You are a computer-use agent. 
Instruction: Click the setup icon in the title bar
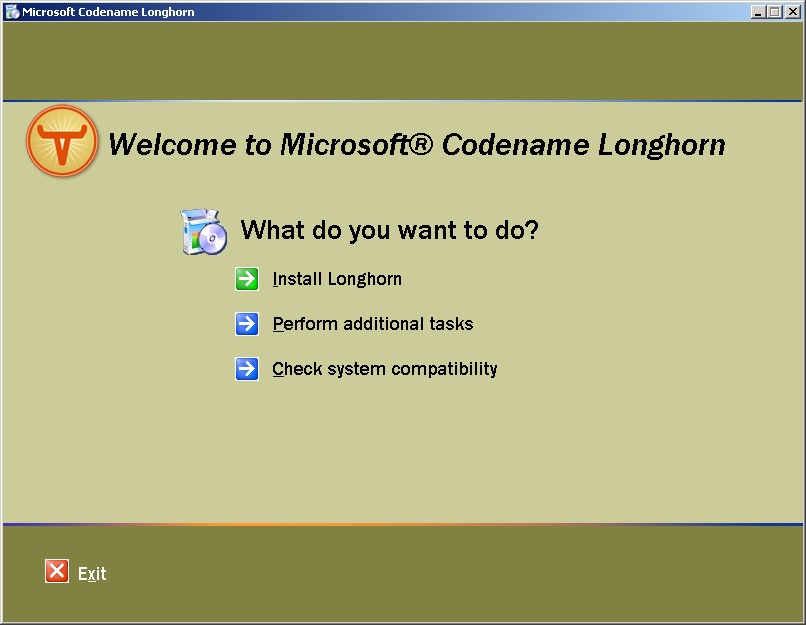click(x=12, y=12)
